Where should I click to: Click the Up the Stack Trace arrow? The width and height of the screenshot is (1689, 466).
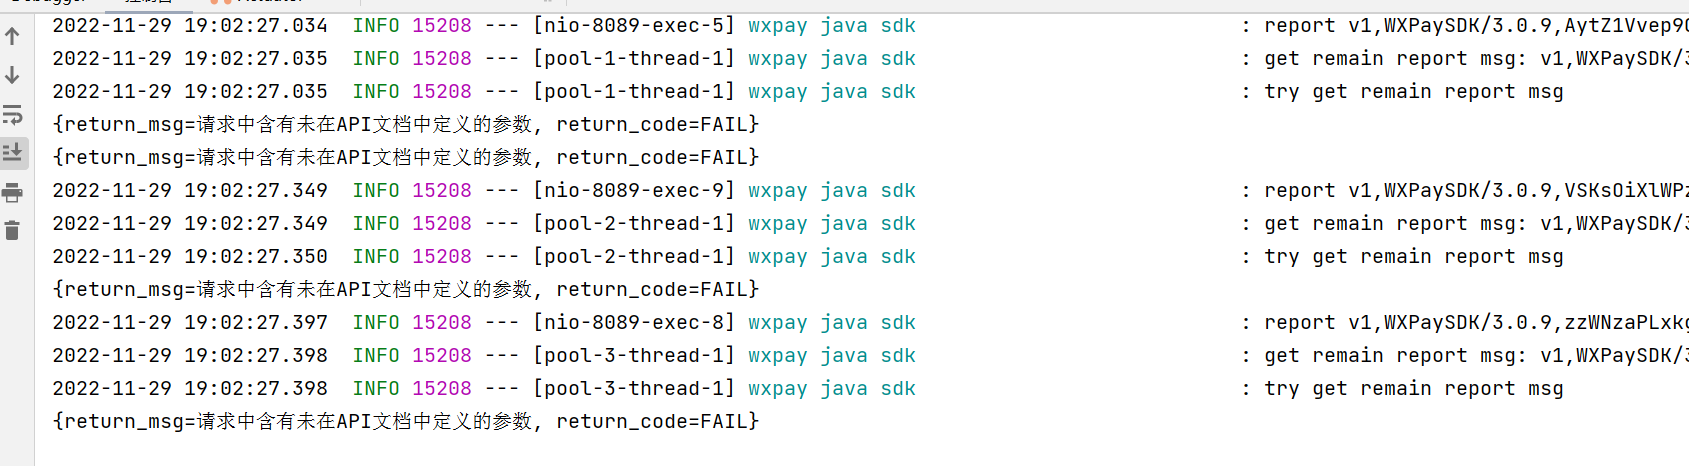12,36
